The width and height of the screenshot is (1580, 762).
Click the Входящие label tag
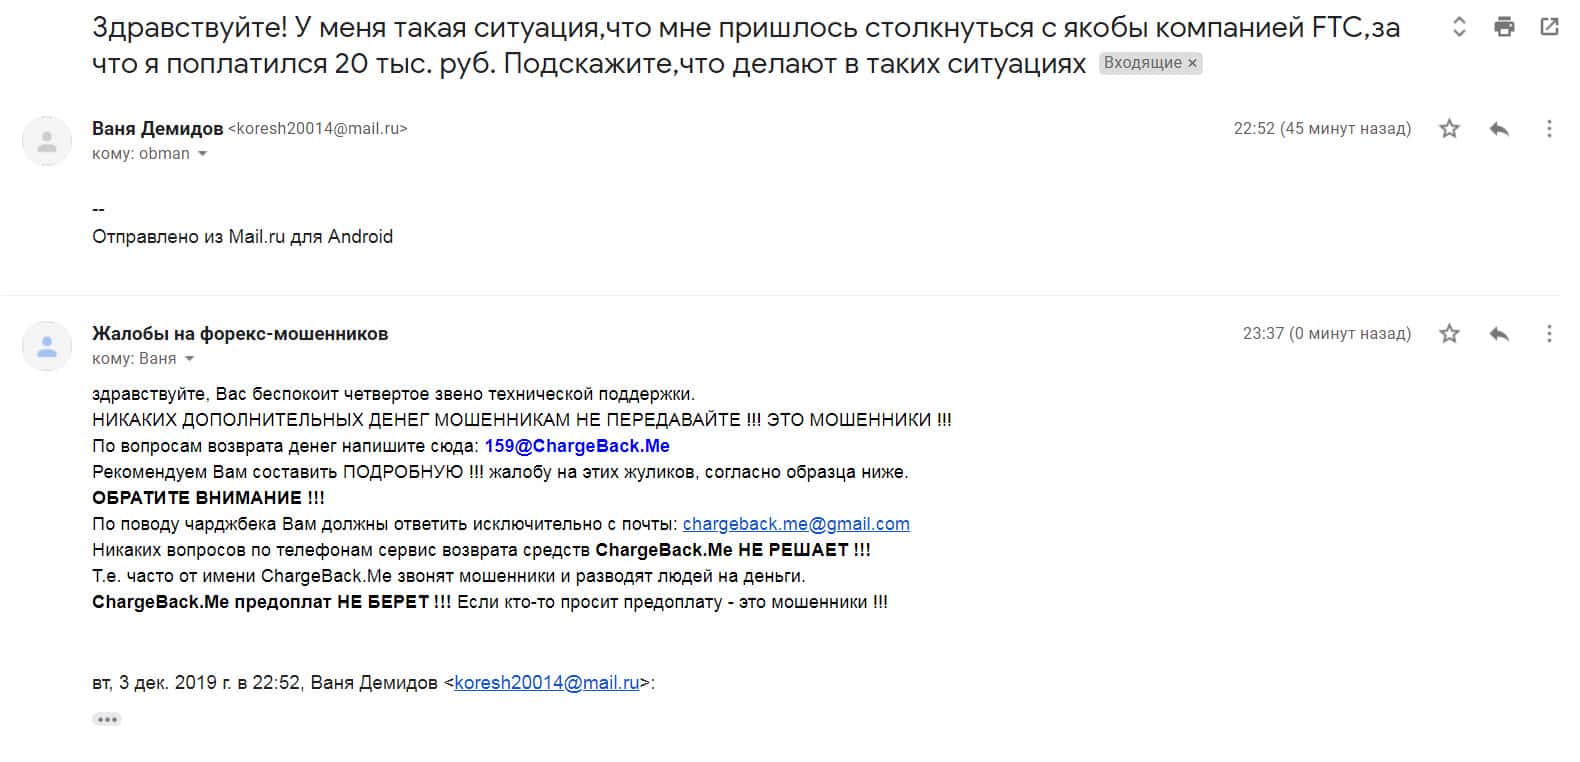(x=1142, y=63)
